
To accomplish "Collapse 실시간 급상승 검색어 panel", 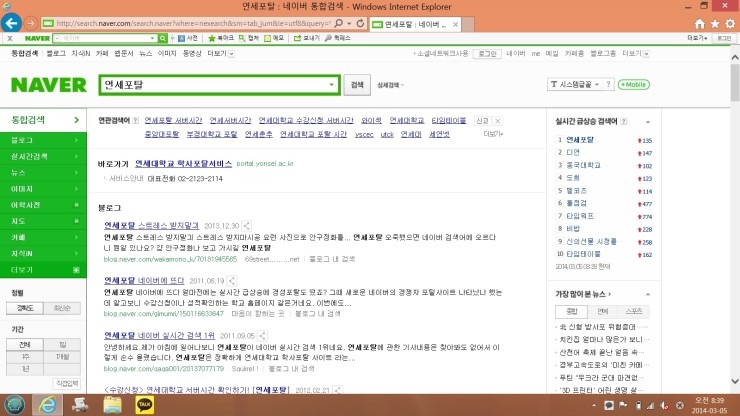I will [x=648, y=122].
